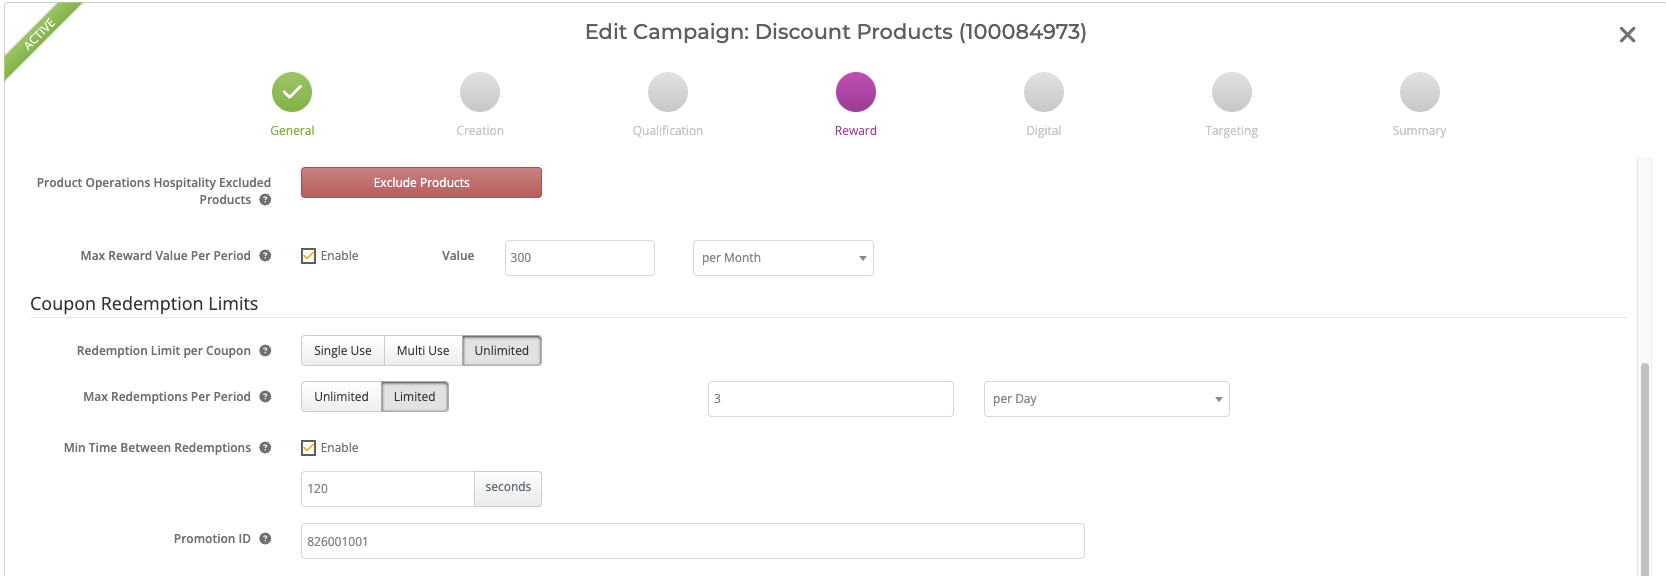
Task: Go to the Targeting step
Action: 1231,93
